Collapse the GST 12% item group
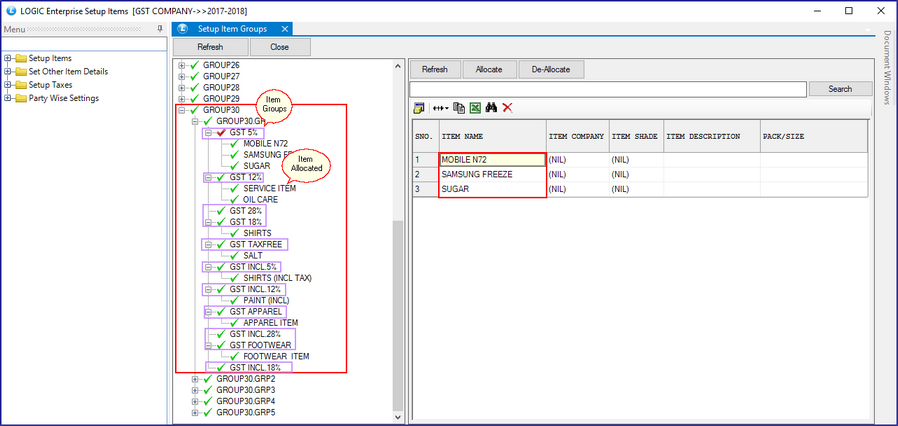 coord(208,178)
